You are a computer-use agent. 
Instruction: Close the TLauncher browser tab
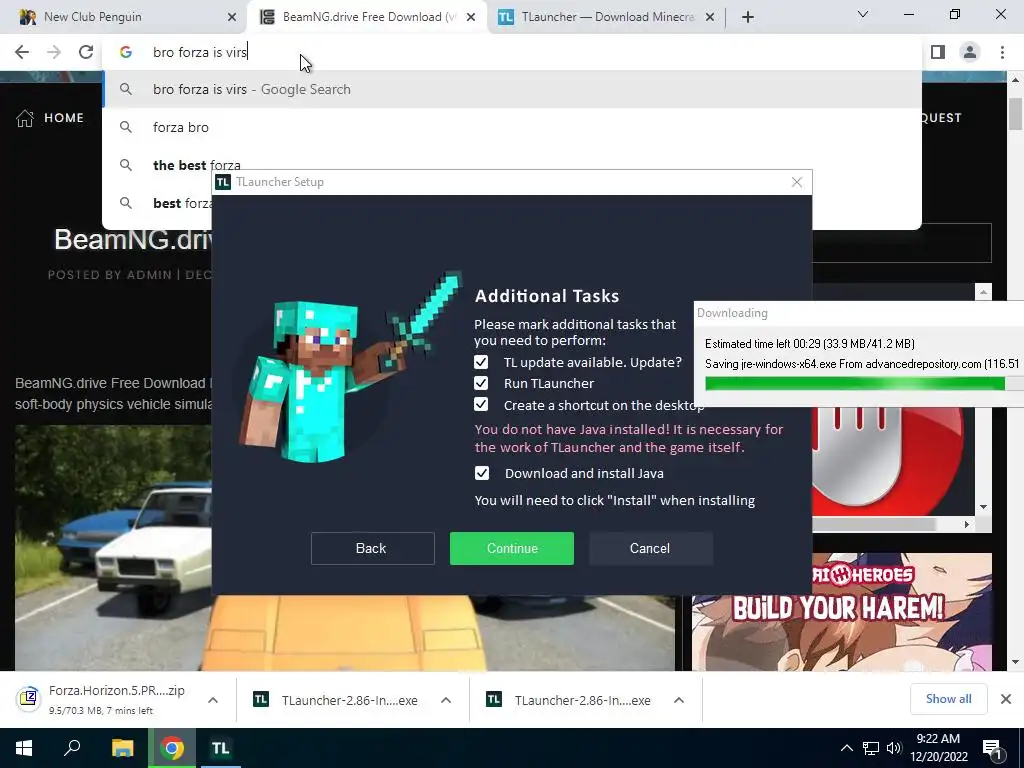[x=710, y=17]
